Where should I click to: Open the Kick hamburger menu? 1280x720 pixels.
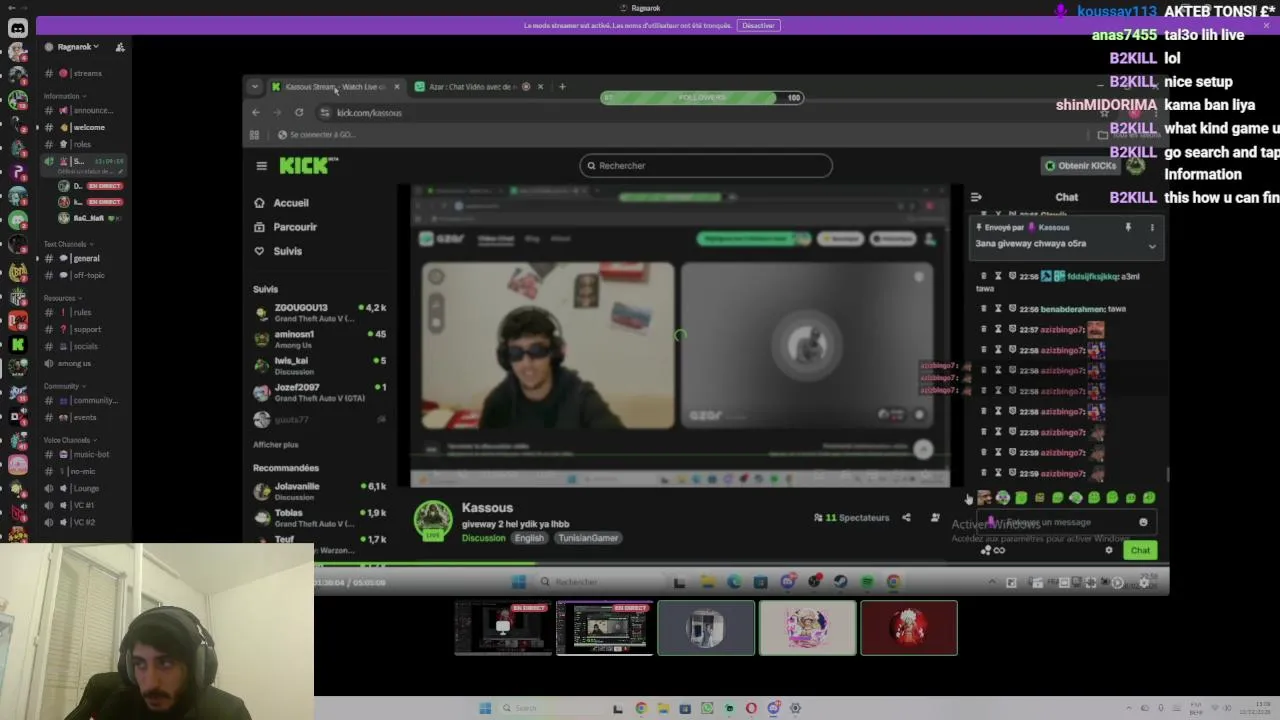pyautogui.click(x=261, y=166)
